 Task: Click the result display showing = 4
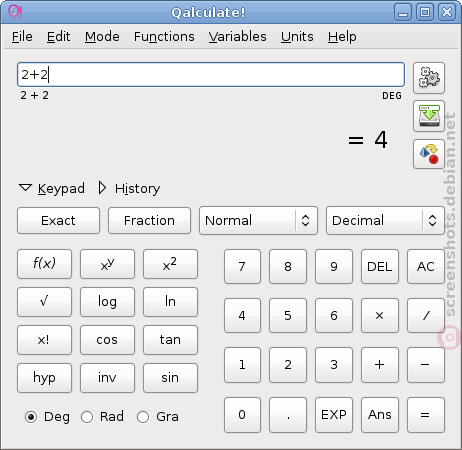[x=368, y=140]
